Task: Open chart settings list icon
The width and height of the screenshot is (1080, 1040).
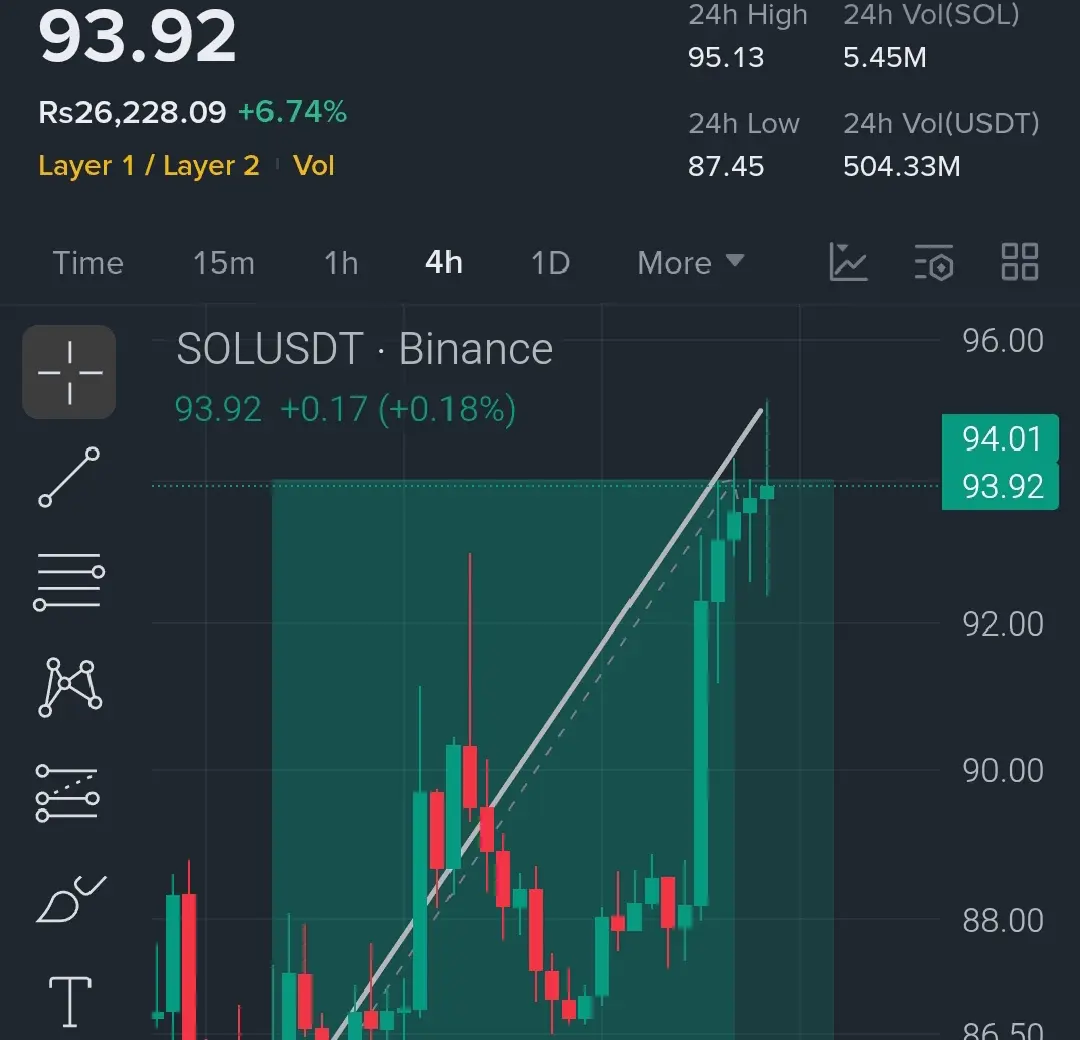Action: click(x=934, y=262)
